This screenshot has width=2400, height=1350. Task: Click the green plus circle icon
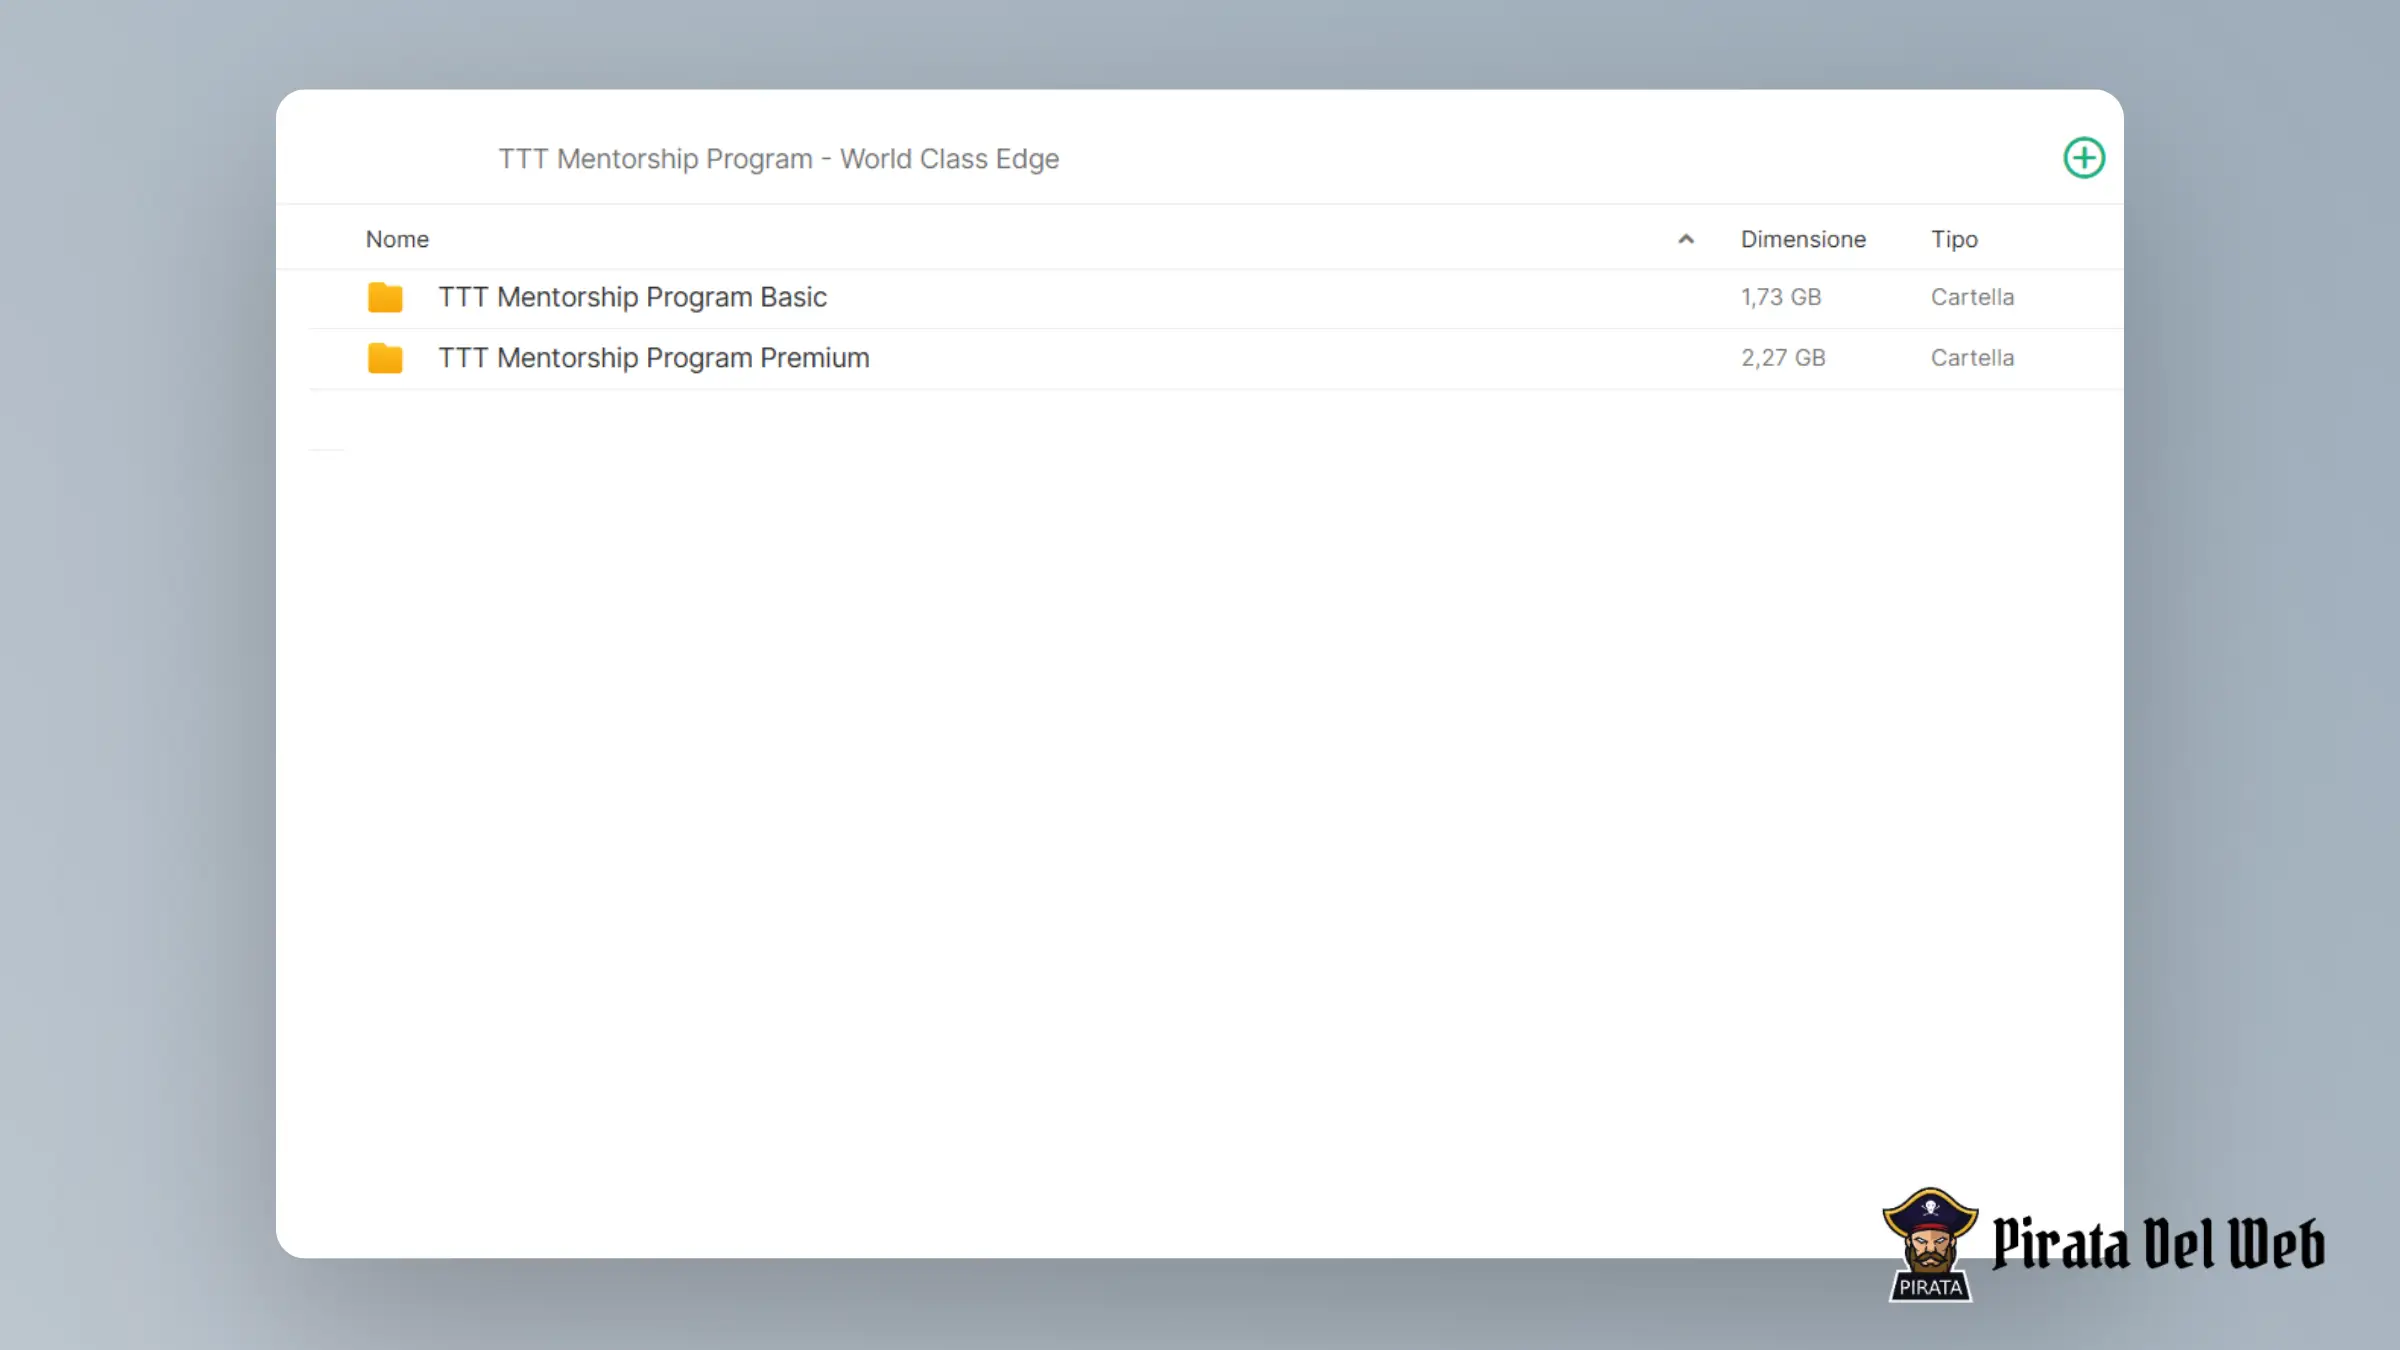pos(2084,158)
